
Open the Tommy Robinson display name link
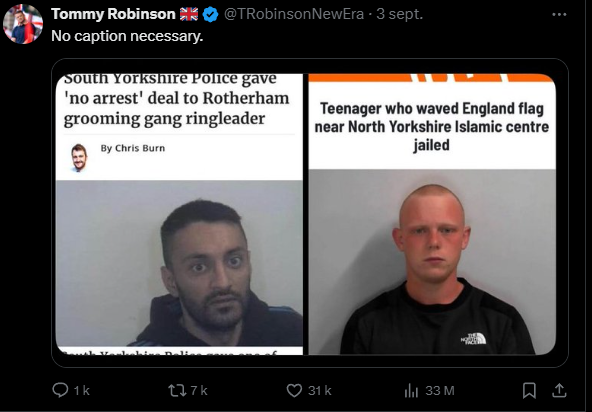click(x=113, y=14)
